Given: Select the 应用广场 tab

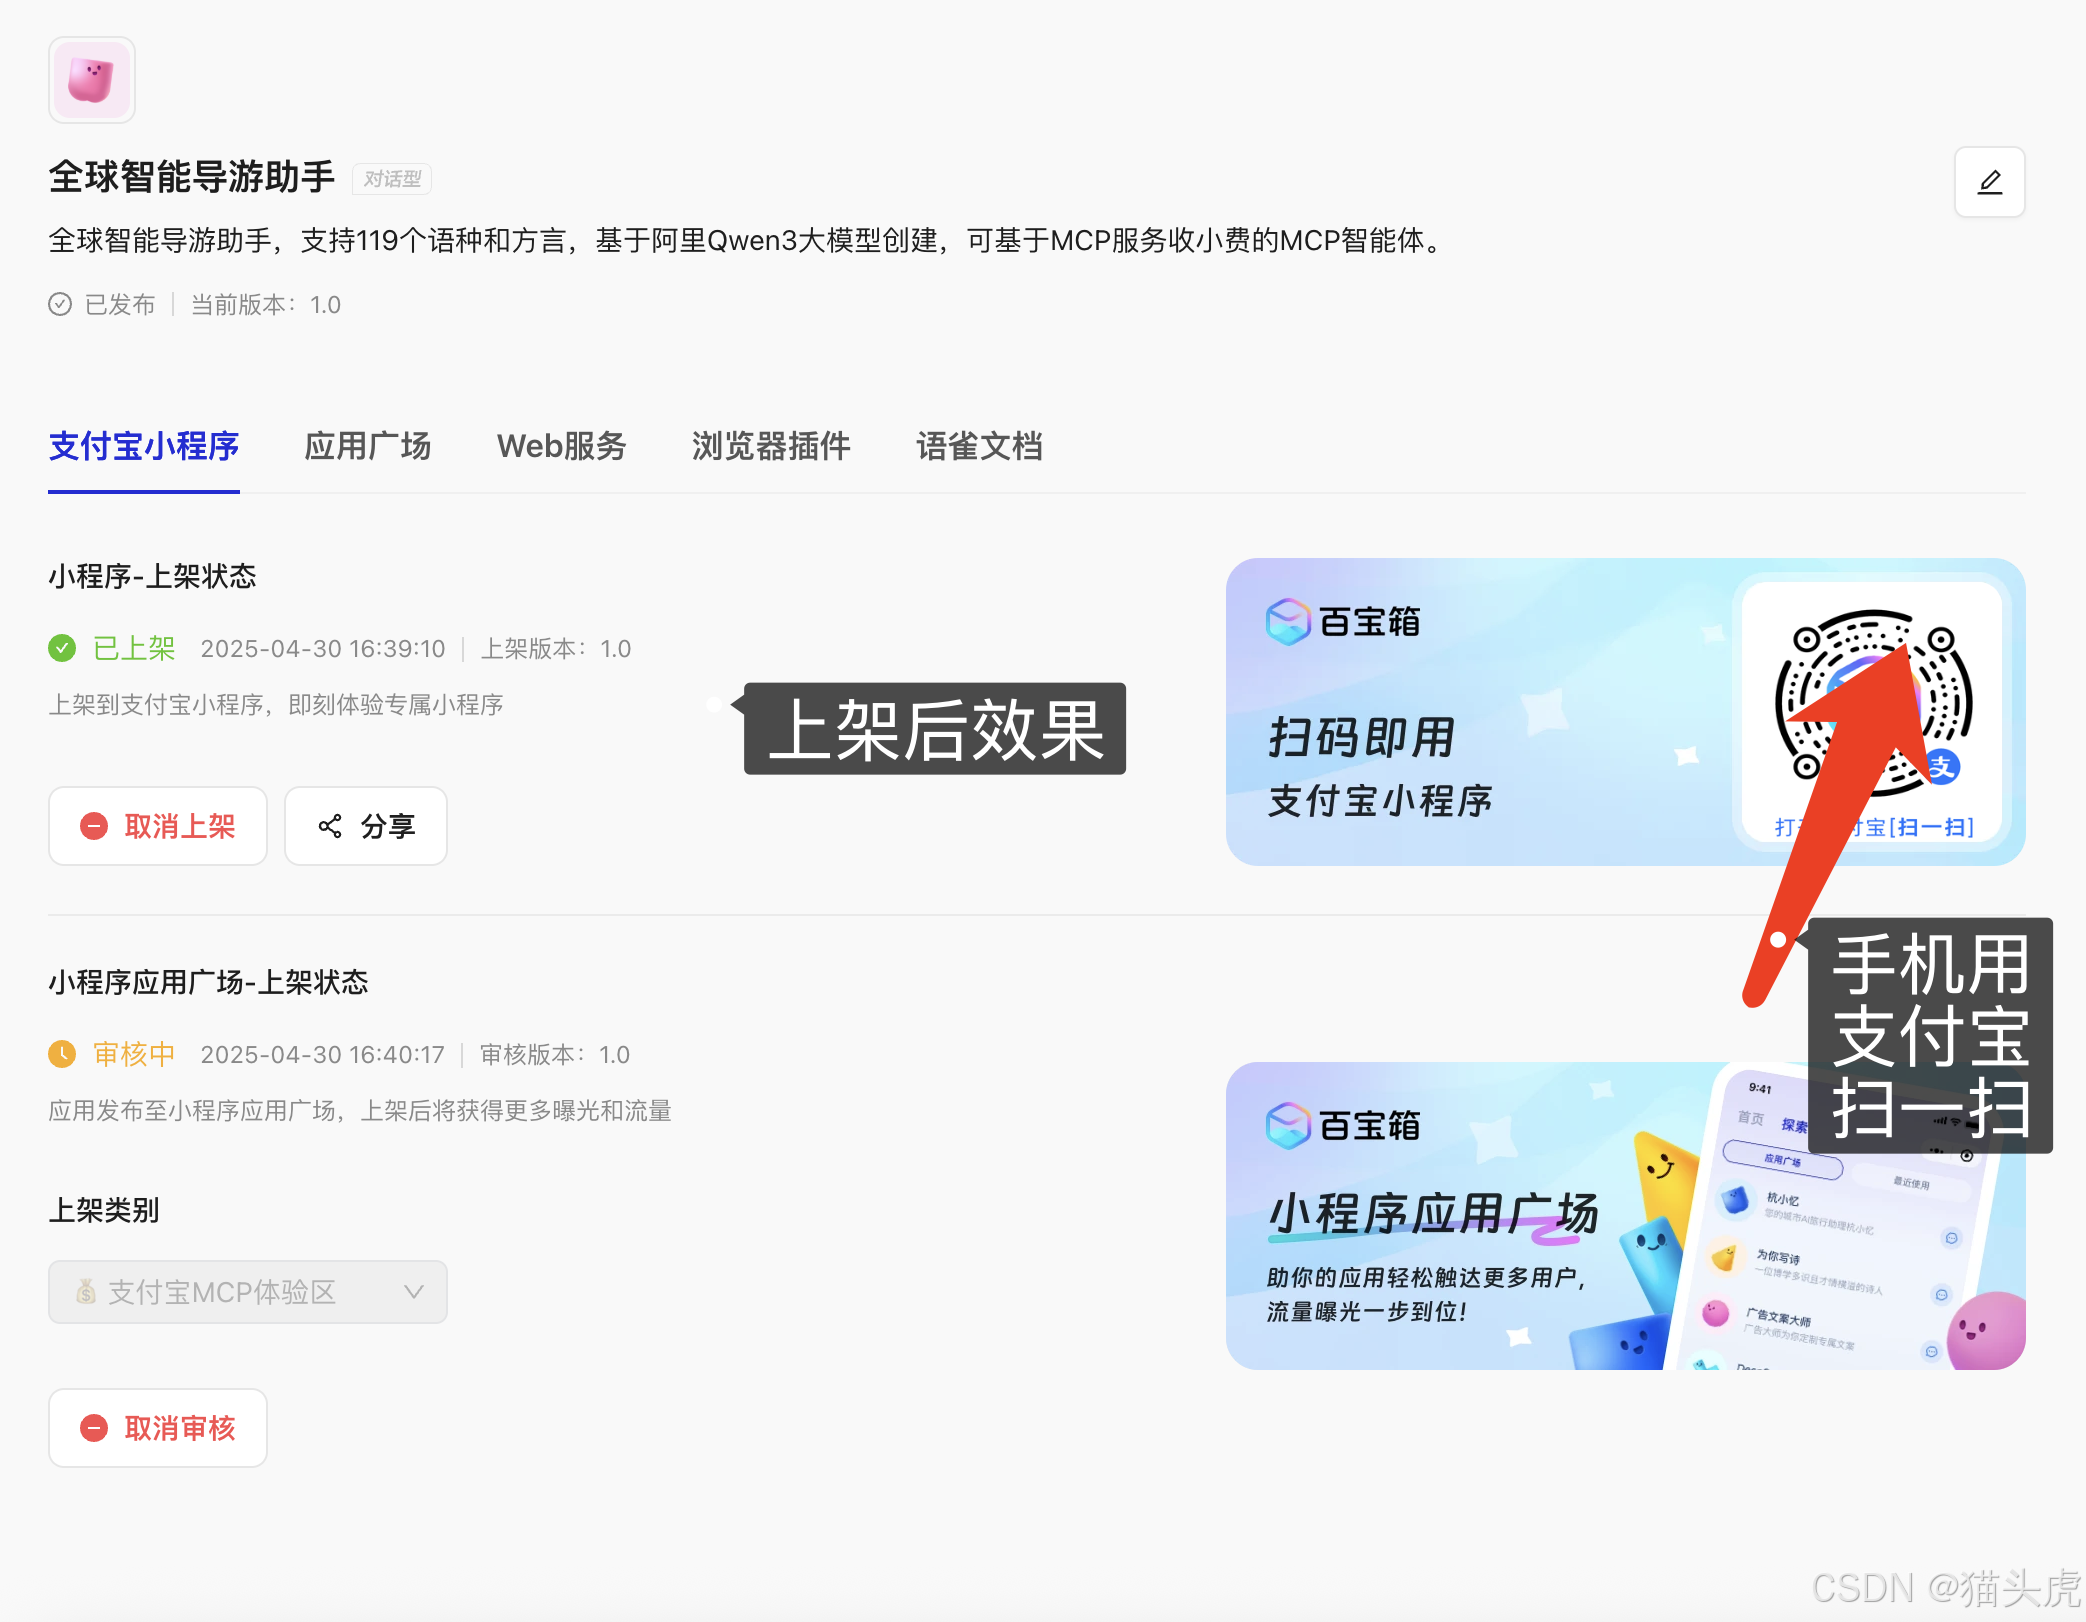Looking at the screenshot, I should tap(367, 447).
